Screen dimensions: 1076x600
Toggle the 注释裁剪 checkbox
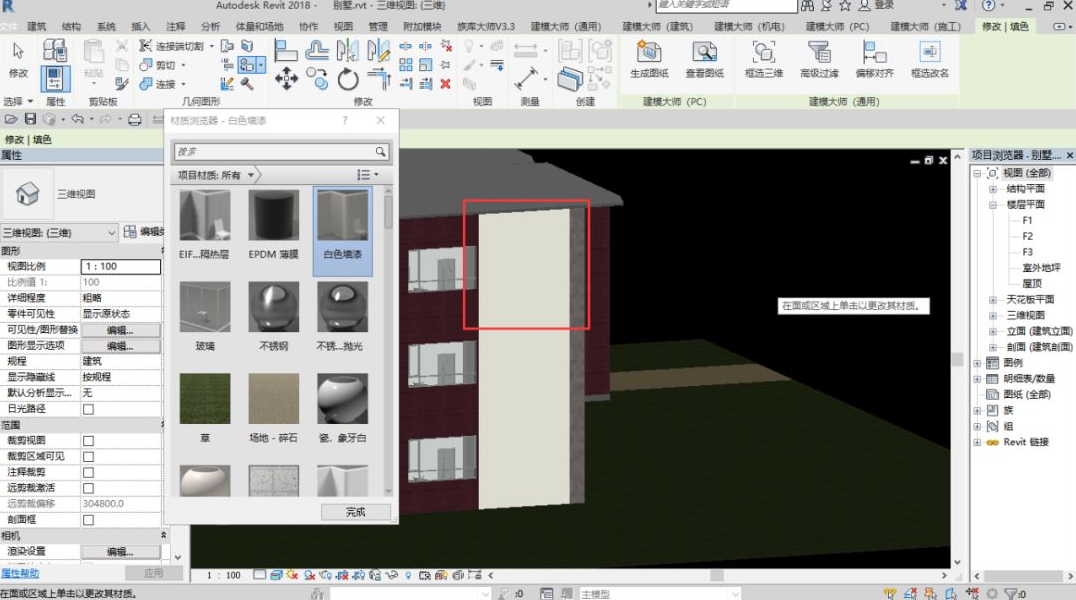tap(88, 472)
